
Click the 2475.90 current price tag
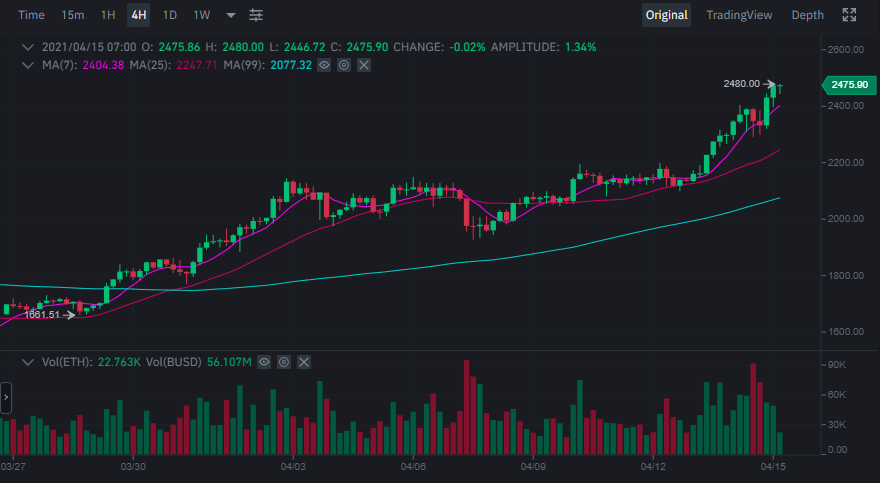coord(847,85)
